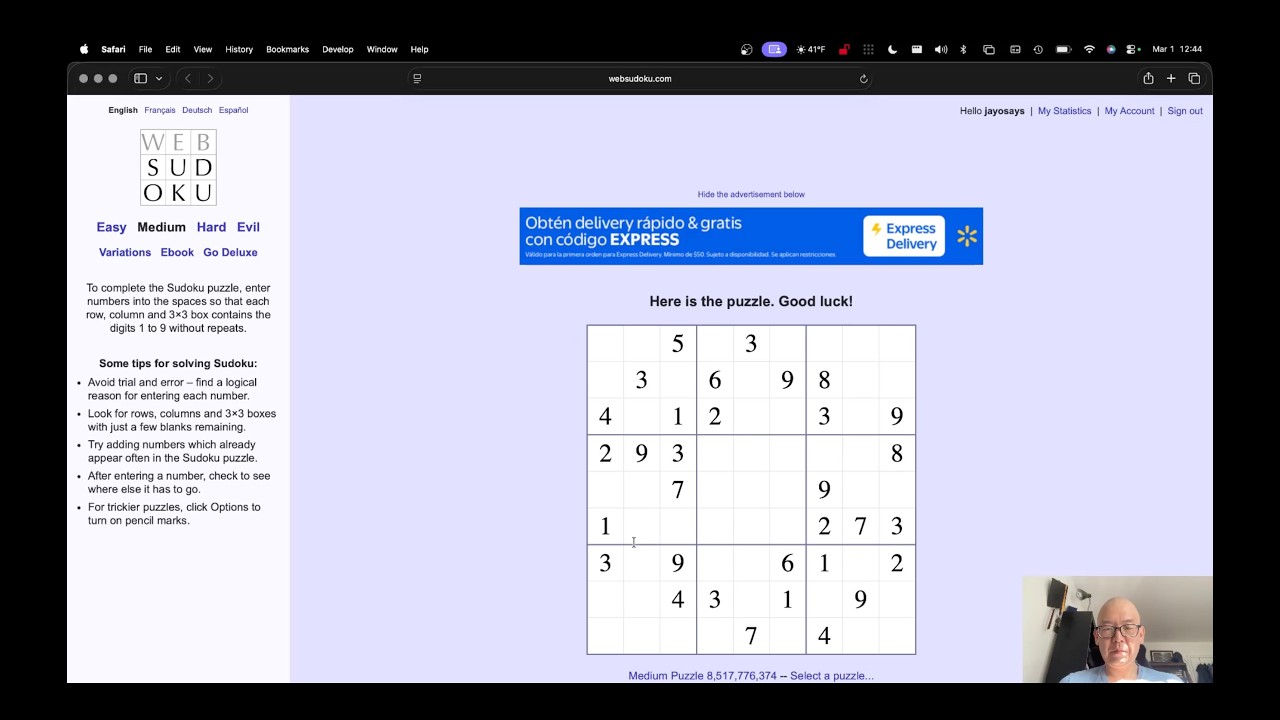Screen dimensions: 1280x720
Task: Click the purple screen mirroring menu bar icon
Action: (x=774, y=49)
